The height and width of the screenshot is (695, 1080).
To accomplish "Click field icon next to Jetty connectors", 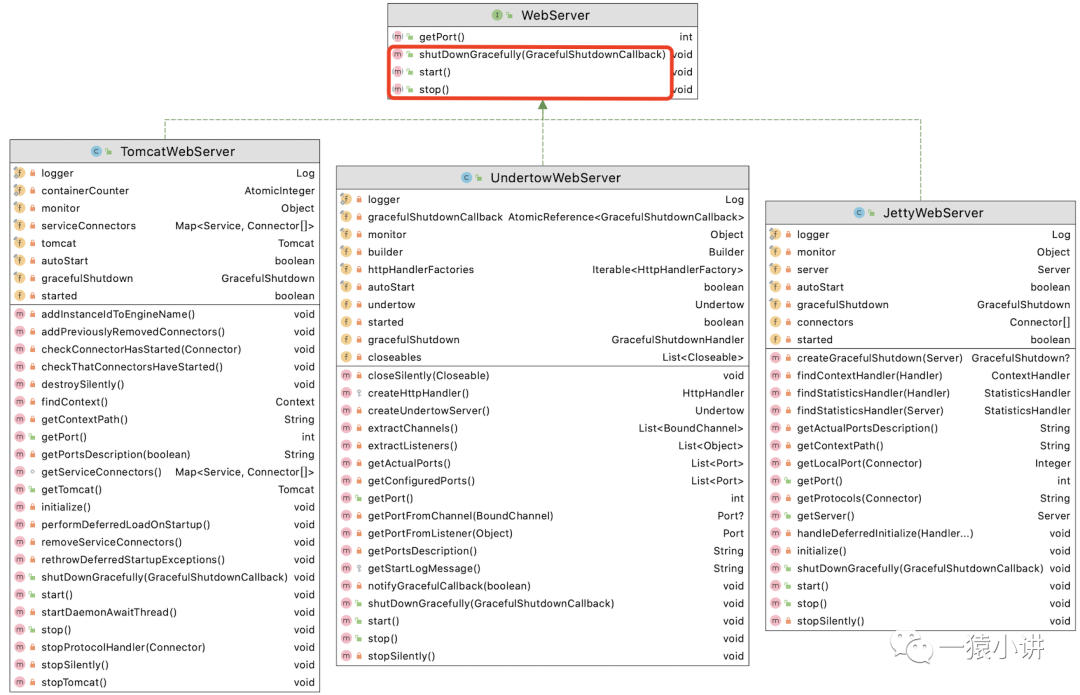I will [x=776, y=322].
